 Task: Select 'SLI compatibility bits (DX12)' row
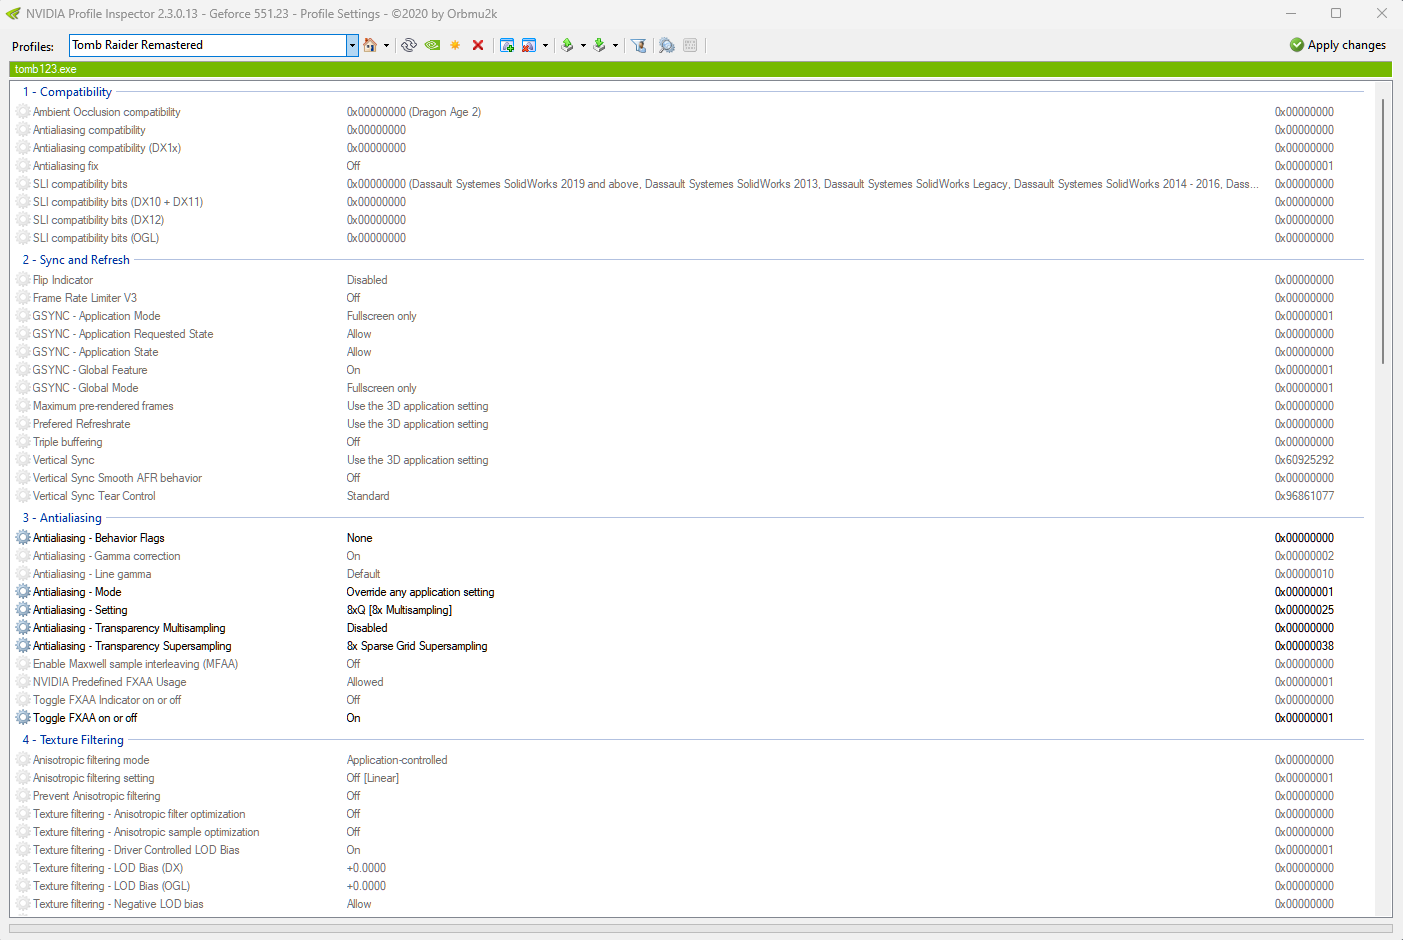(691, 220)
